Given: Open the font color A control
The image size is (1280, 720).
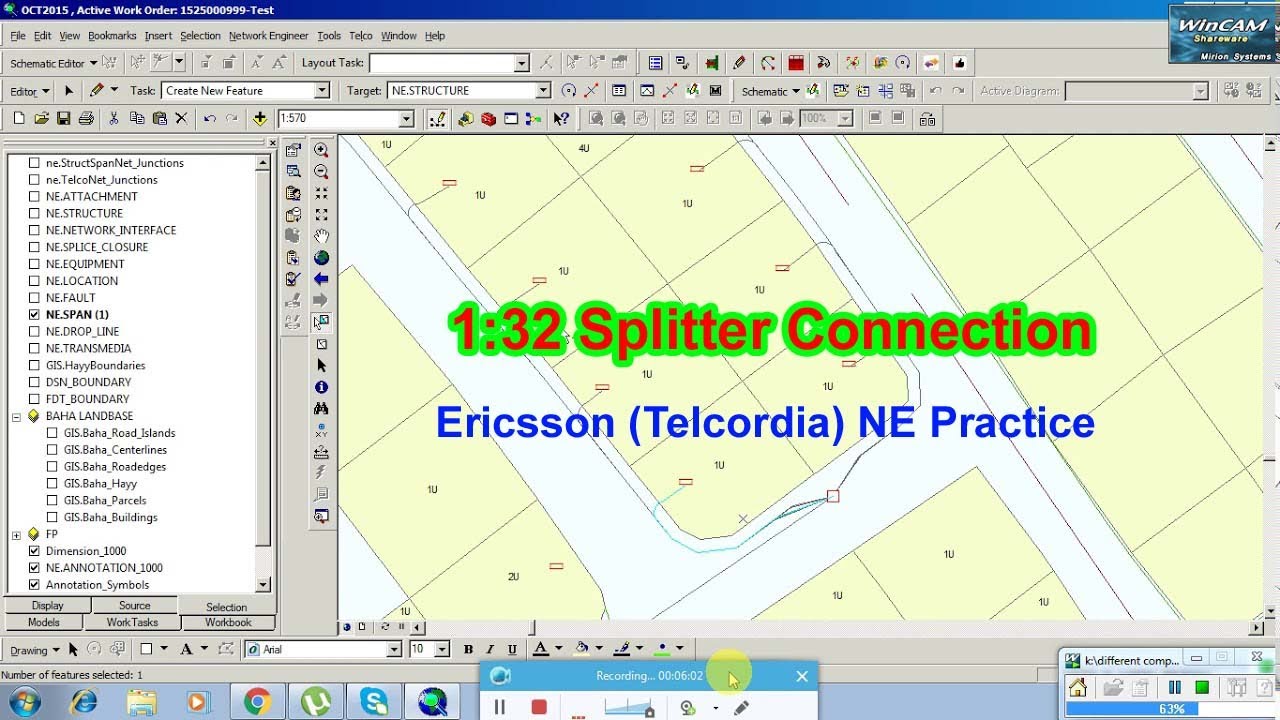Looking at the screenshot, I should [x=540, y=649].
